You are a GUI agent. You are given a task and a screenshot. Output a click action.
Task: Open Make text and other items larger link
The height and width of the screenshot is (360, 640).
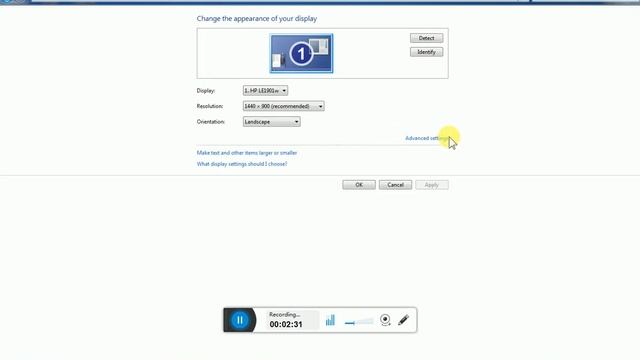tap(247, 153)
